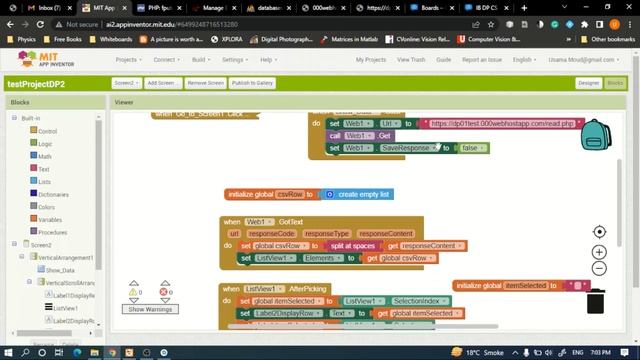Collapse the VerticalArrangement1 tree node

coord(22,257)
